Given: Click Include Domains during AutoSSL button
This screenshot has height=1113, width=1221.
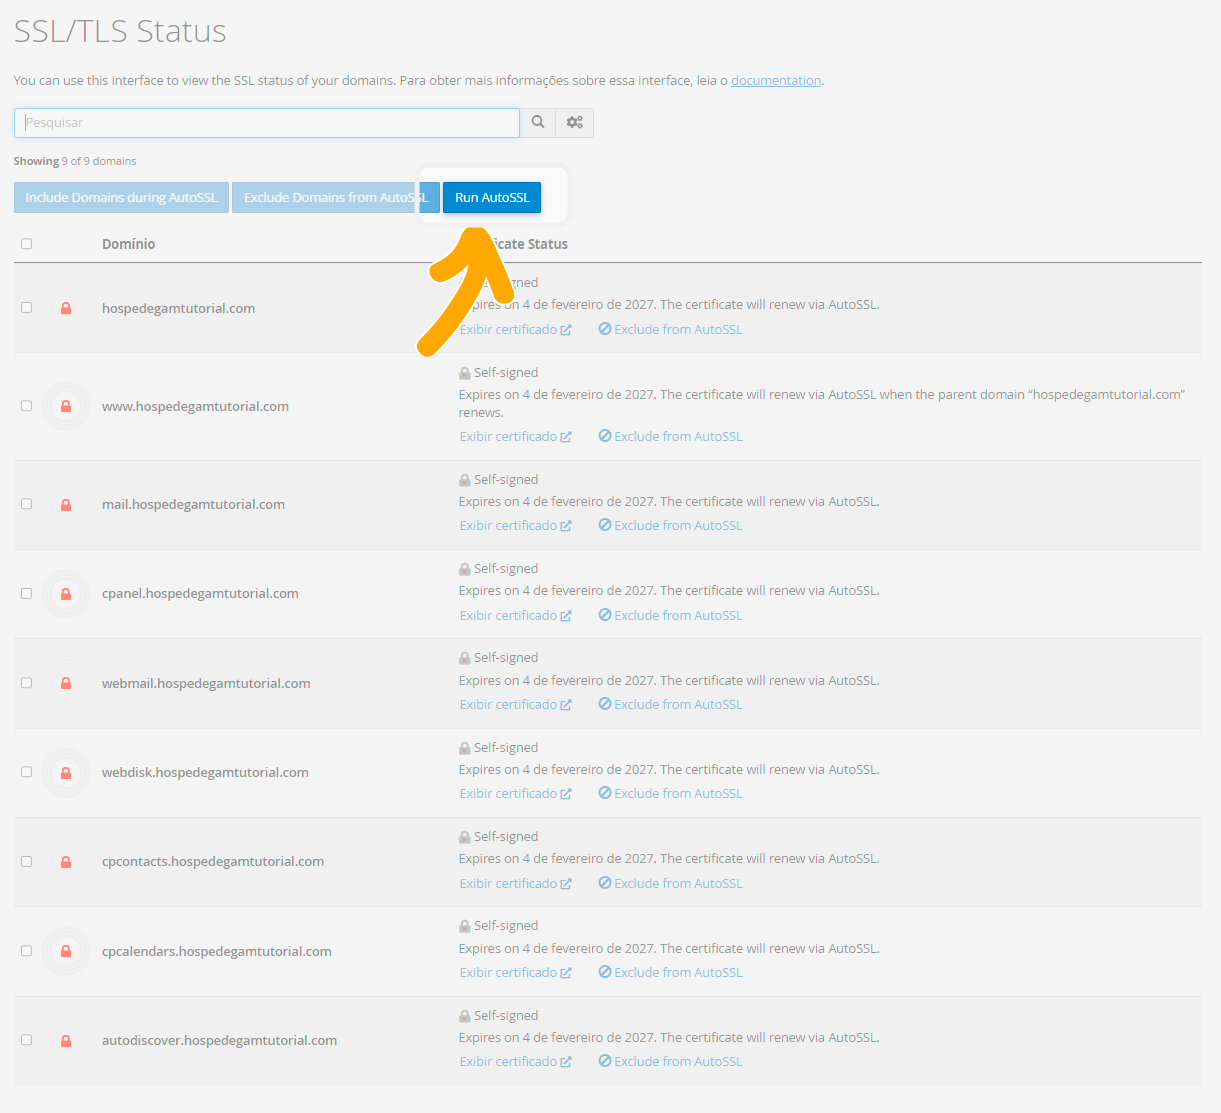Looking at the screenshot, I should (121, 198).
